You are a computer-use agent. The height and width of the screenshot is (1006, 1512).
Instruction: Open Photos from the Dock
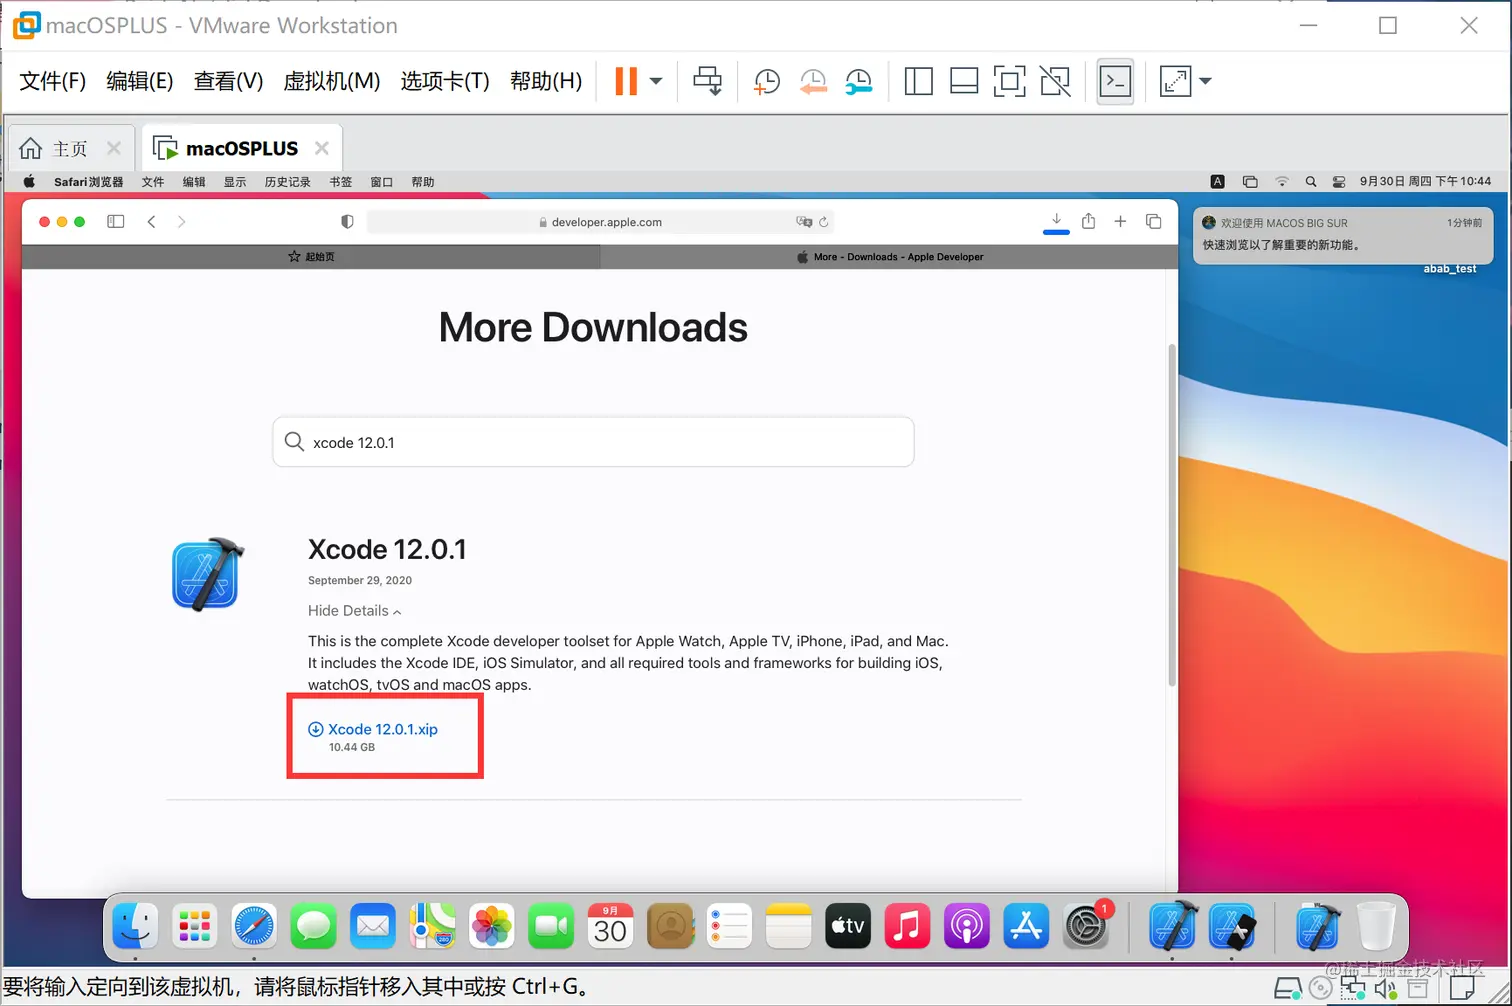pyautogui.click(x=492, y=927)
